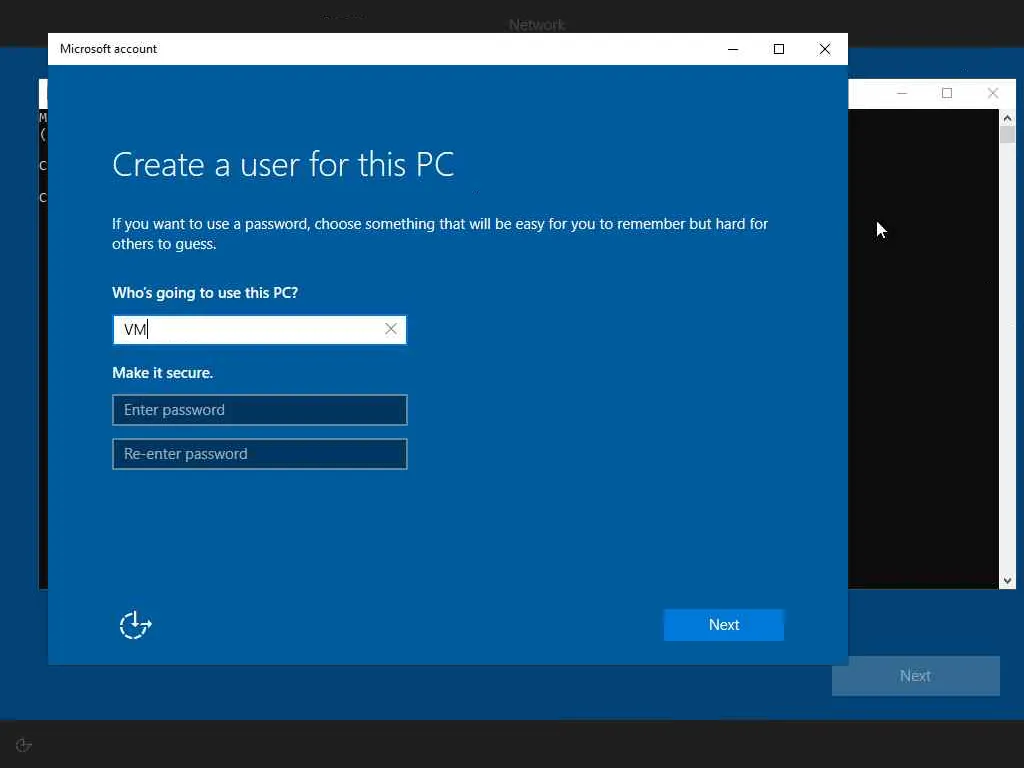Maximize the background console window

[947, 93]
